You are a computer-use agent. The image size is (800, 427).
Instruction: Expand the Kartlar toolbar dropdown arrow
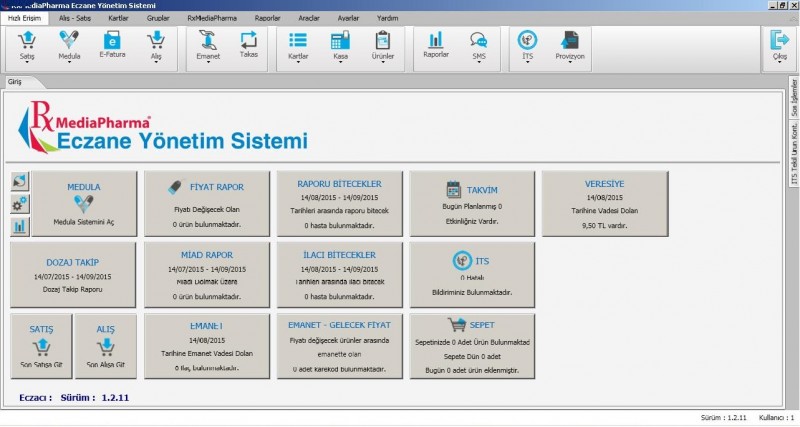297,64
